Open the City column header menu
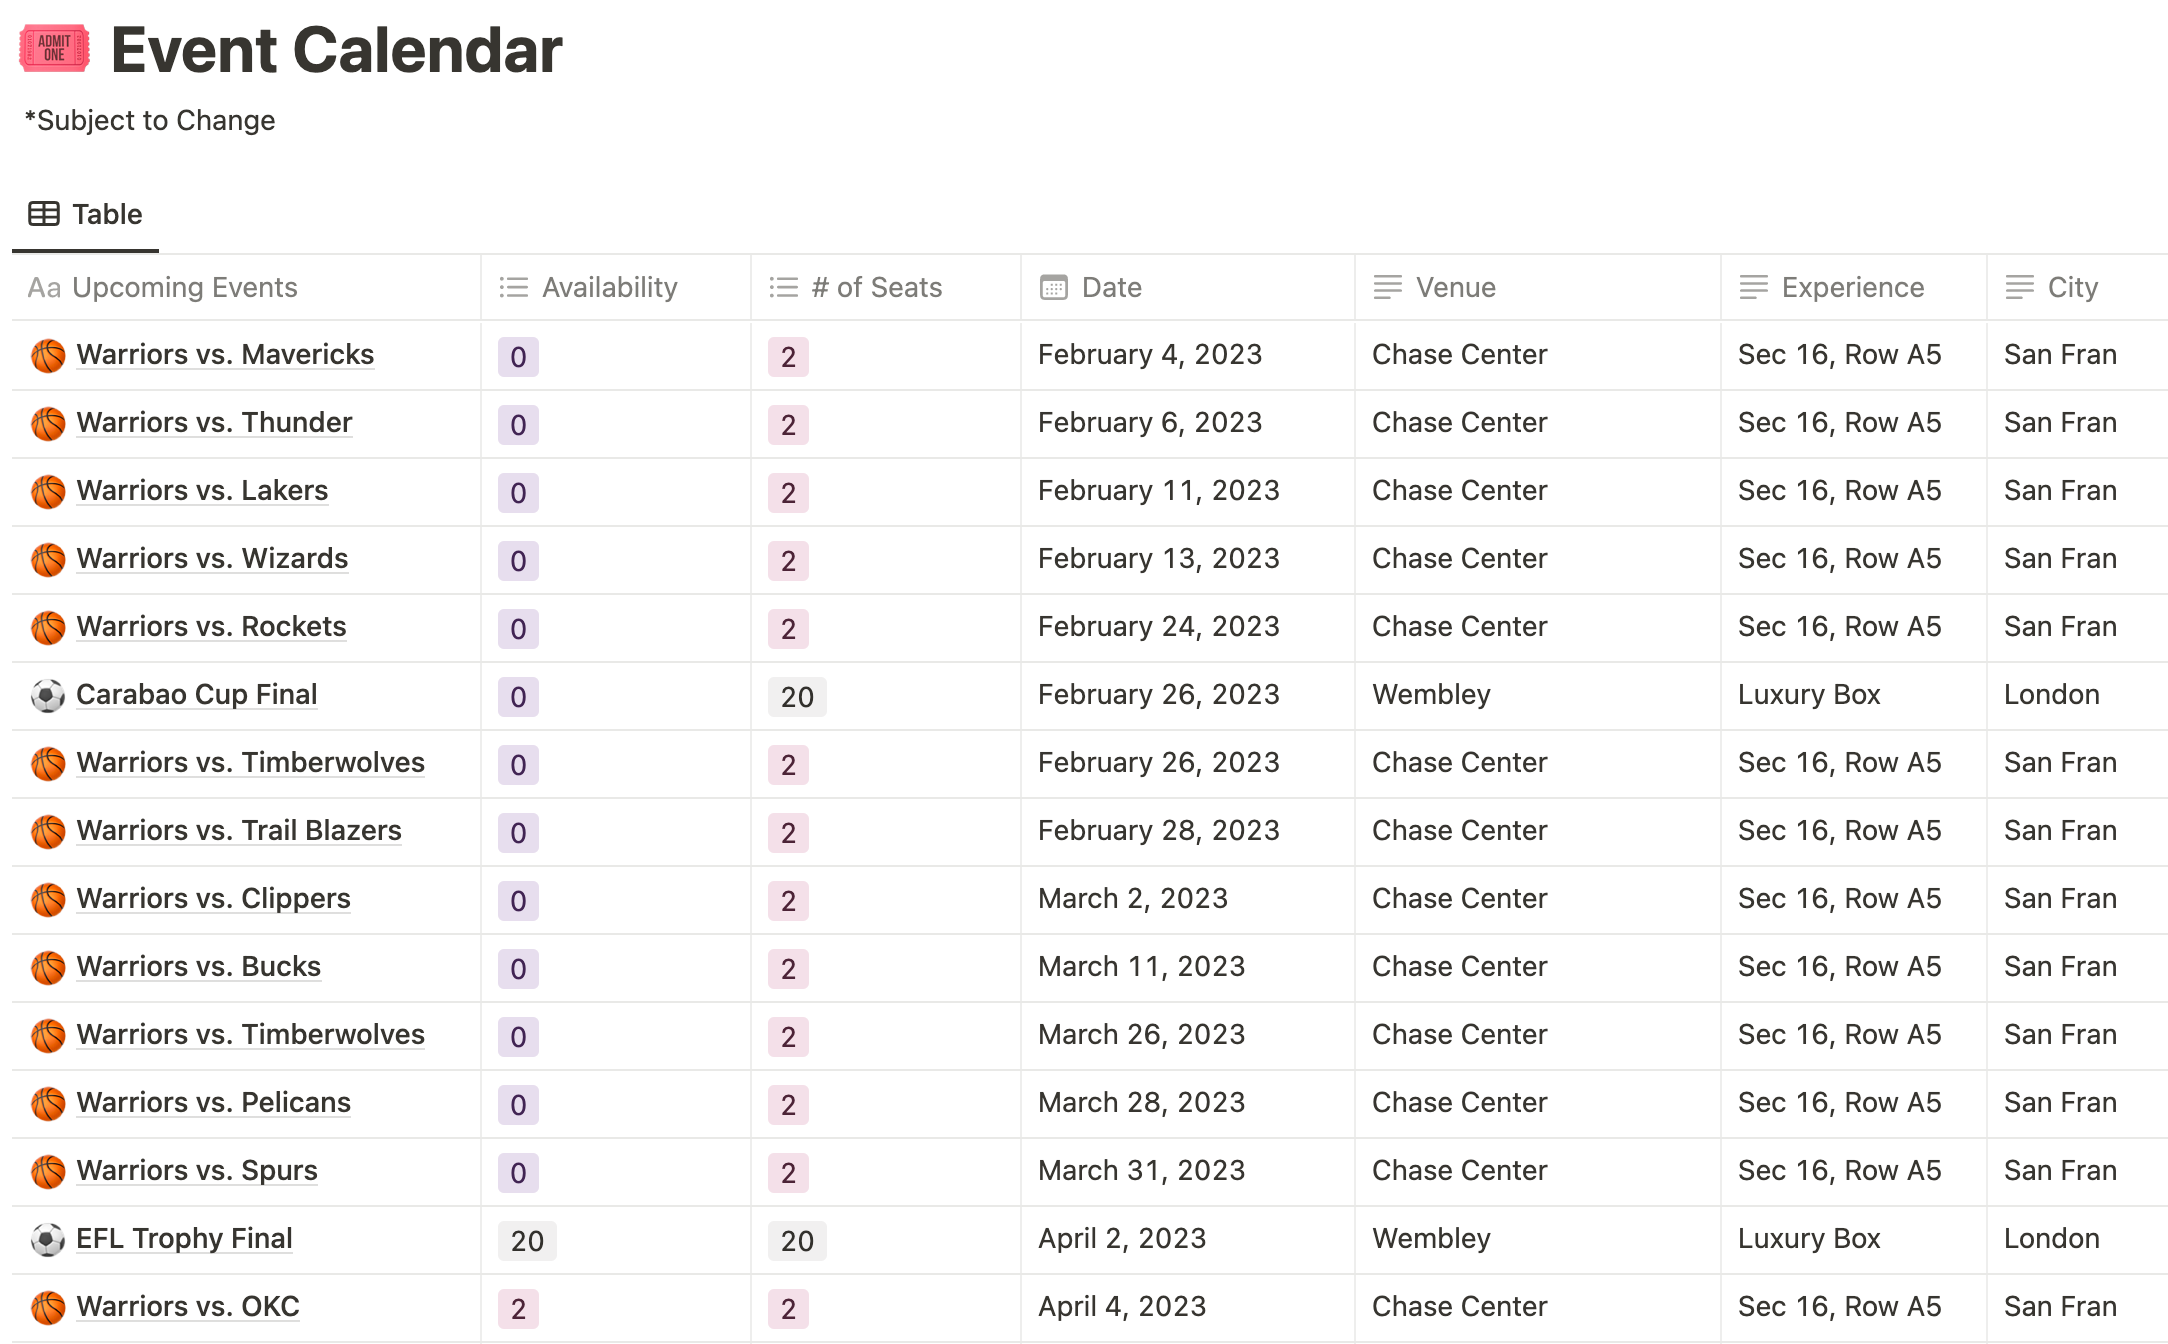The height and width of the screenshot is (1344, 2168). pyautogui.click(x=2077, y=287)
